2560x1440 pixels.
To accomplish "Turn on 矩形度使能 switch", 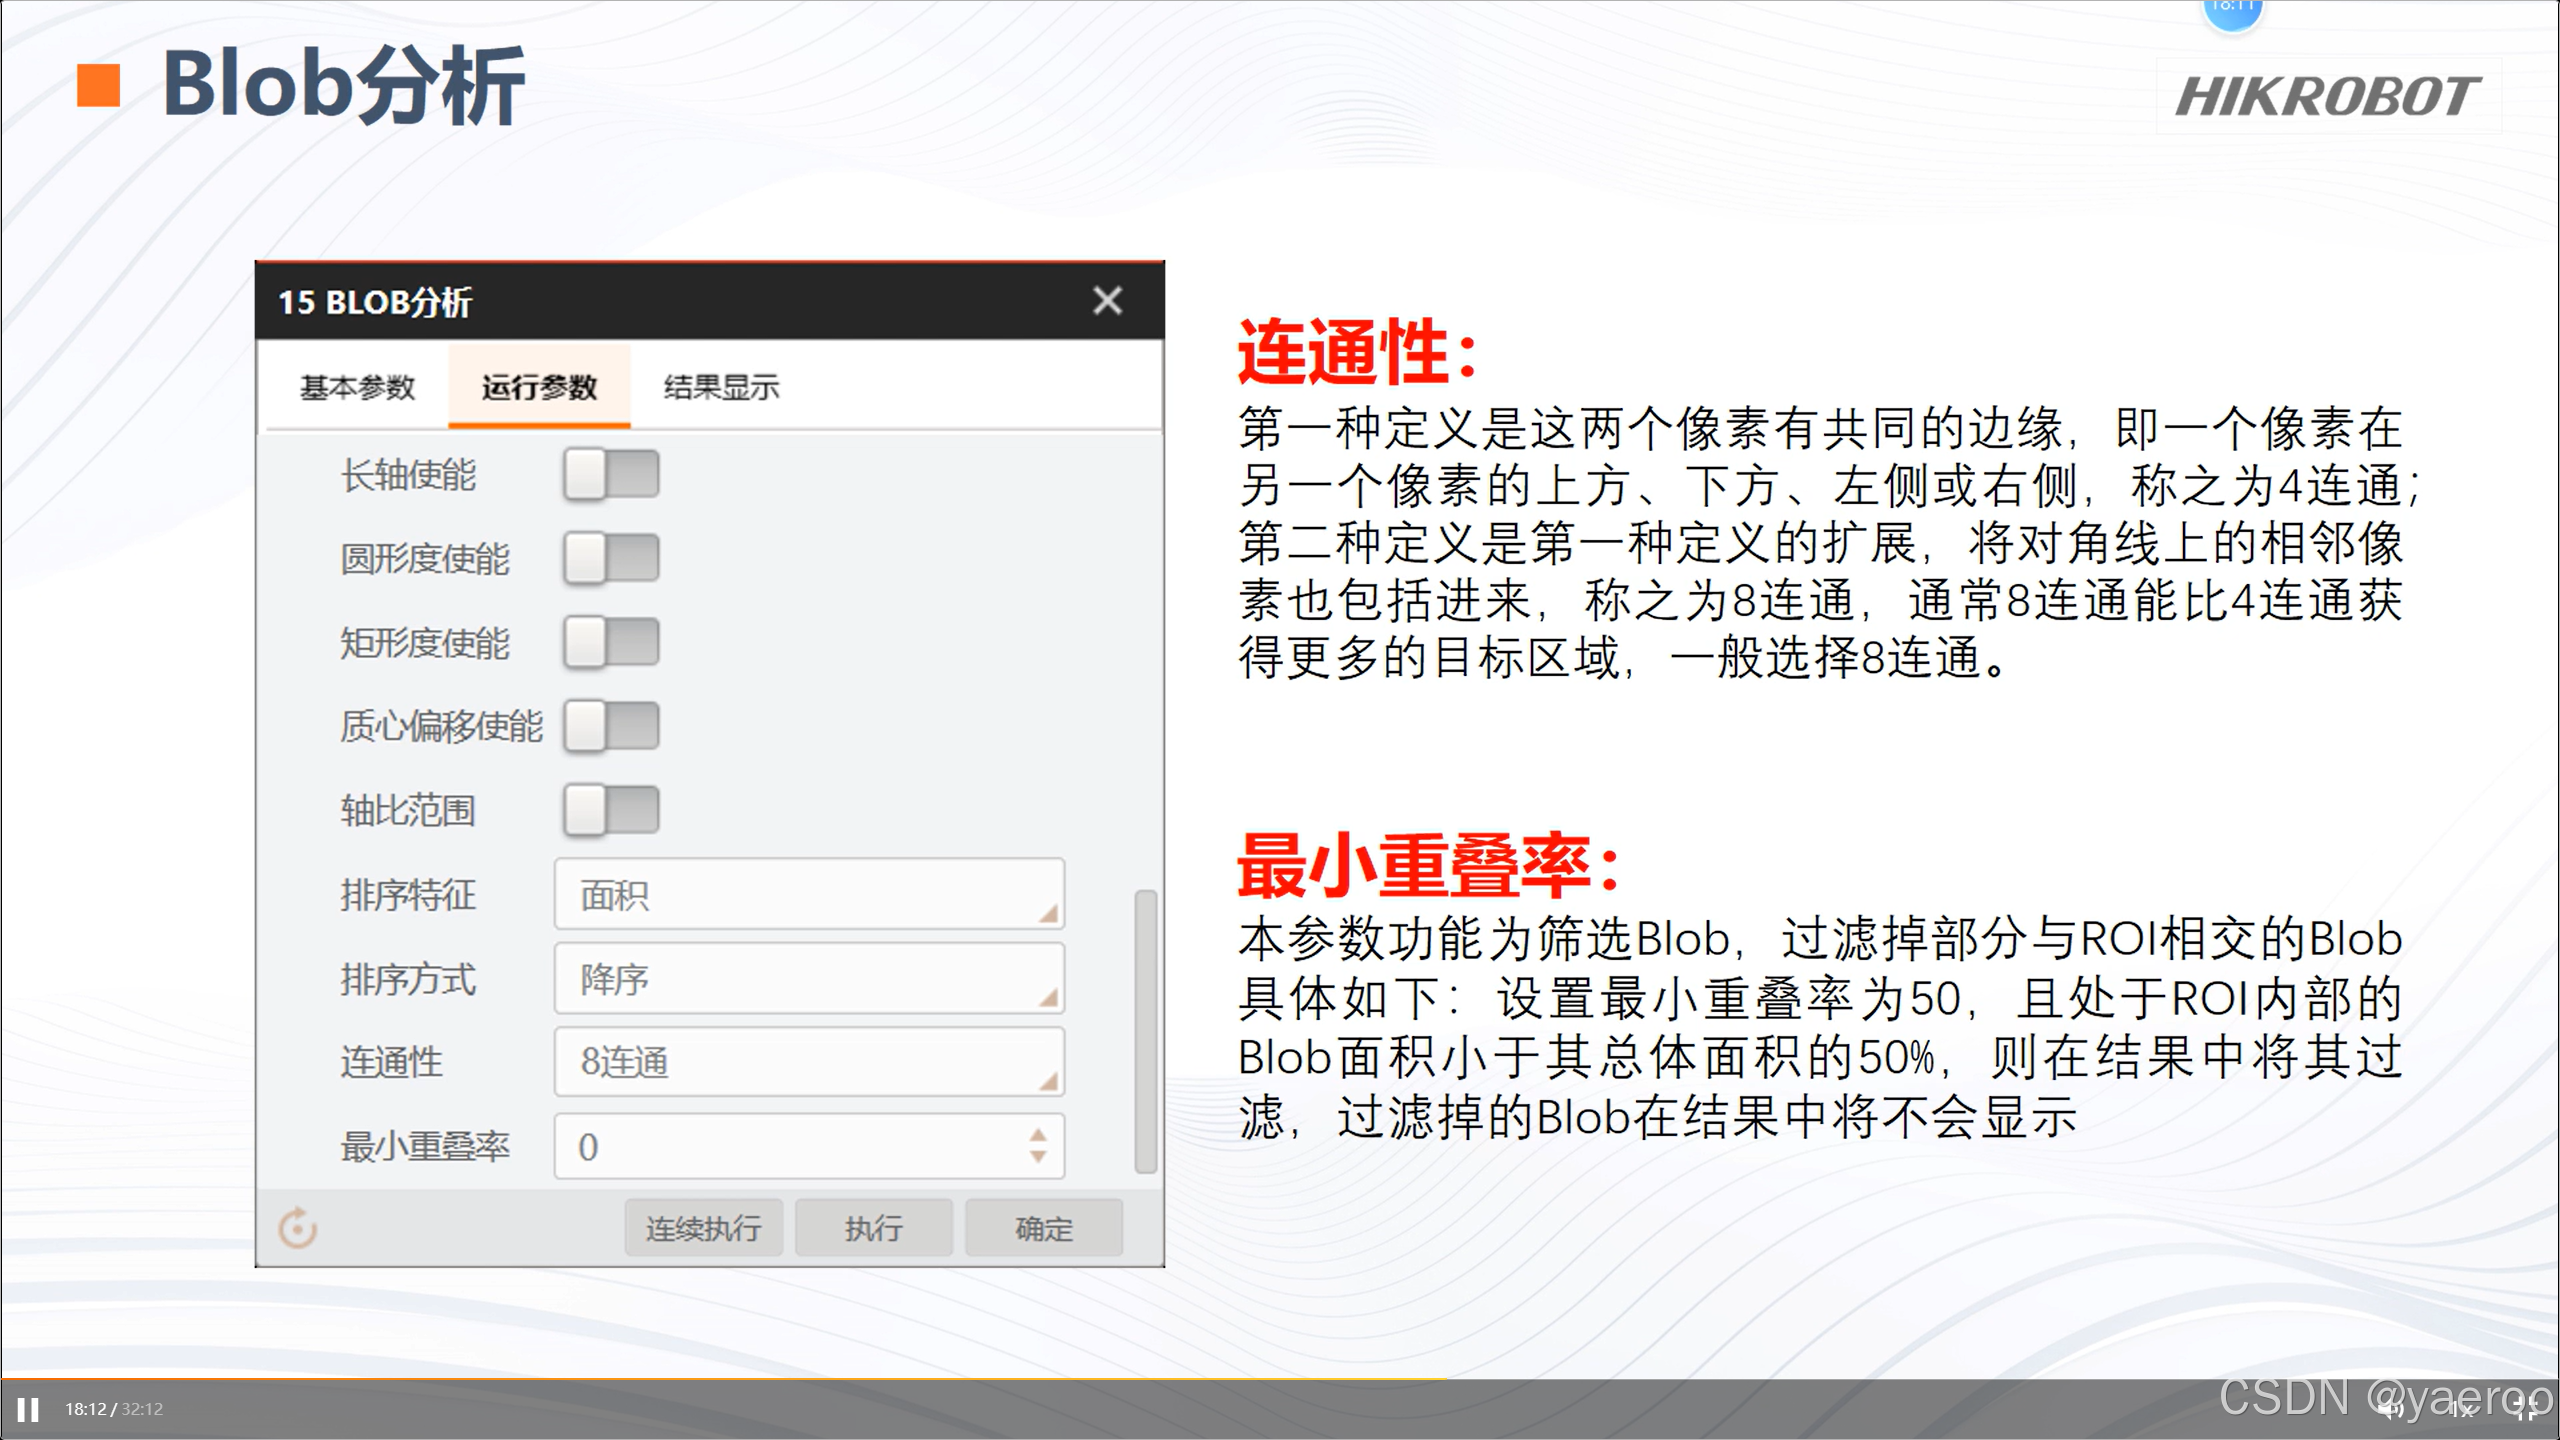I will [x=611, y=642].
